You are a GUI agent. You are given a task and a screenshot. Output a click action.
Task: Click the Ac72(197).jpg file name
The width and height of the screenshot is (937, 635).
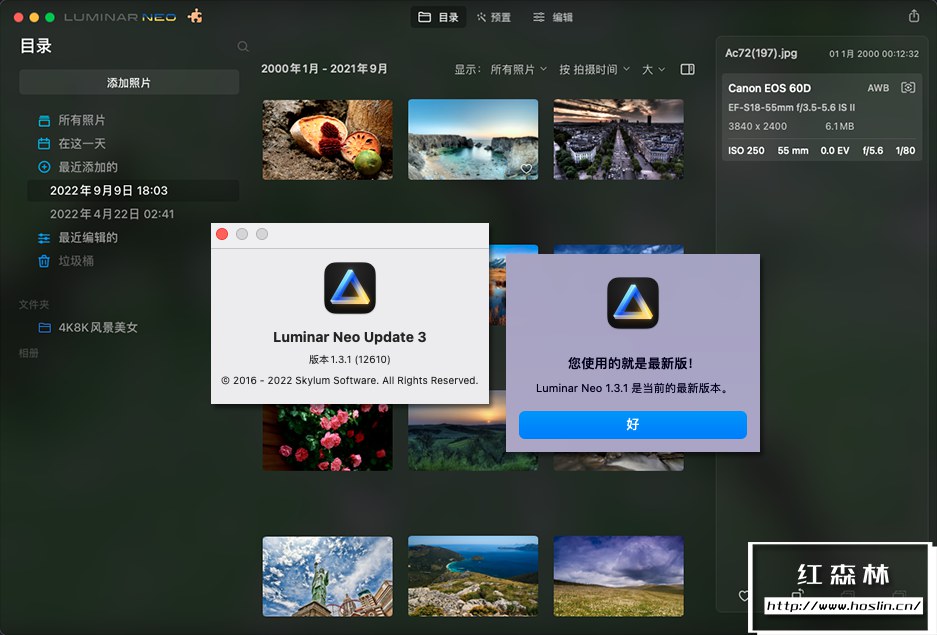point(761,53)
